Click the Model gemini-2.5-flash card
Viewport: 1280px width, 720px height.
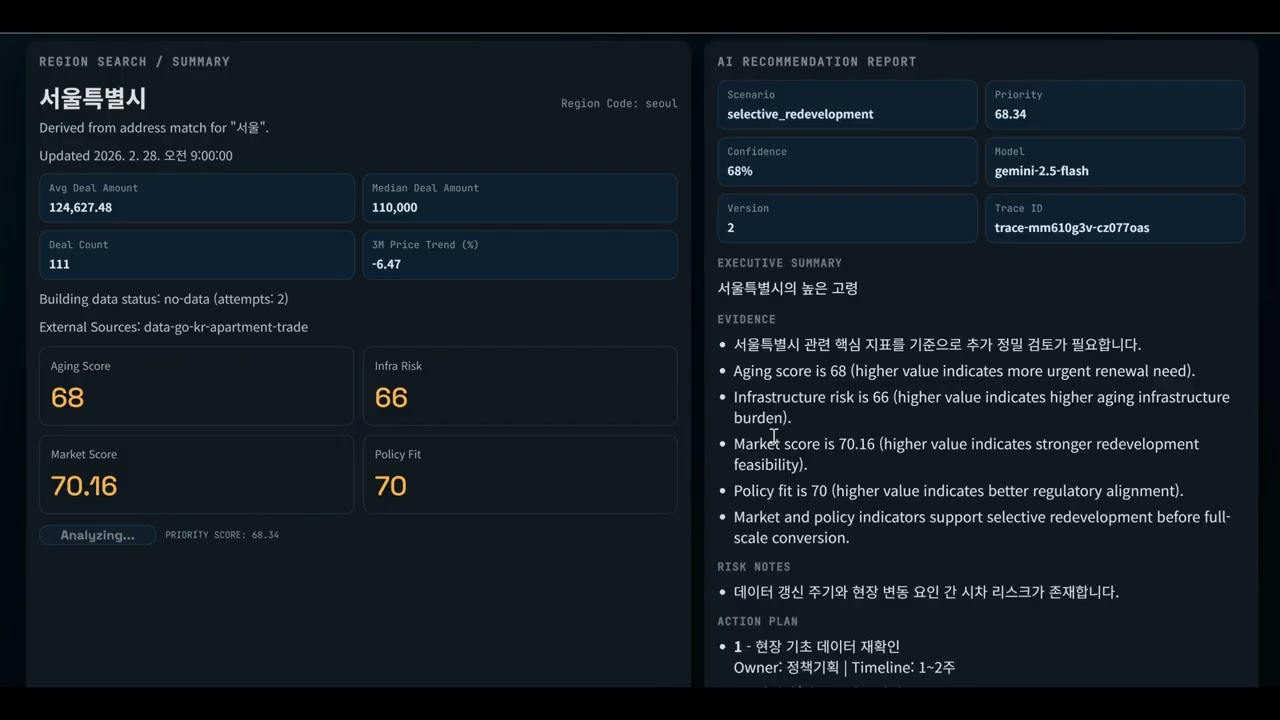click(1115, 162)
